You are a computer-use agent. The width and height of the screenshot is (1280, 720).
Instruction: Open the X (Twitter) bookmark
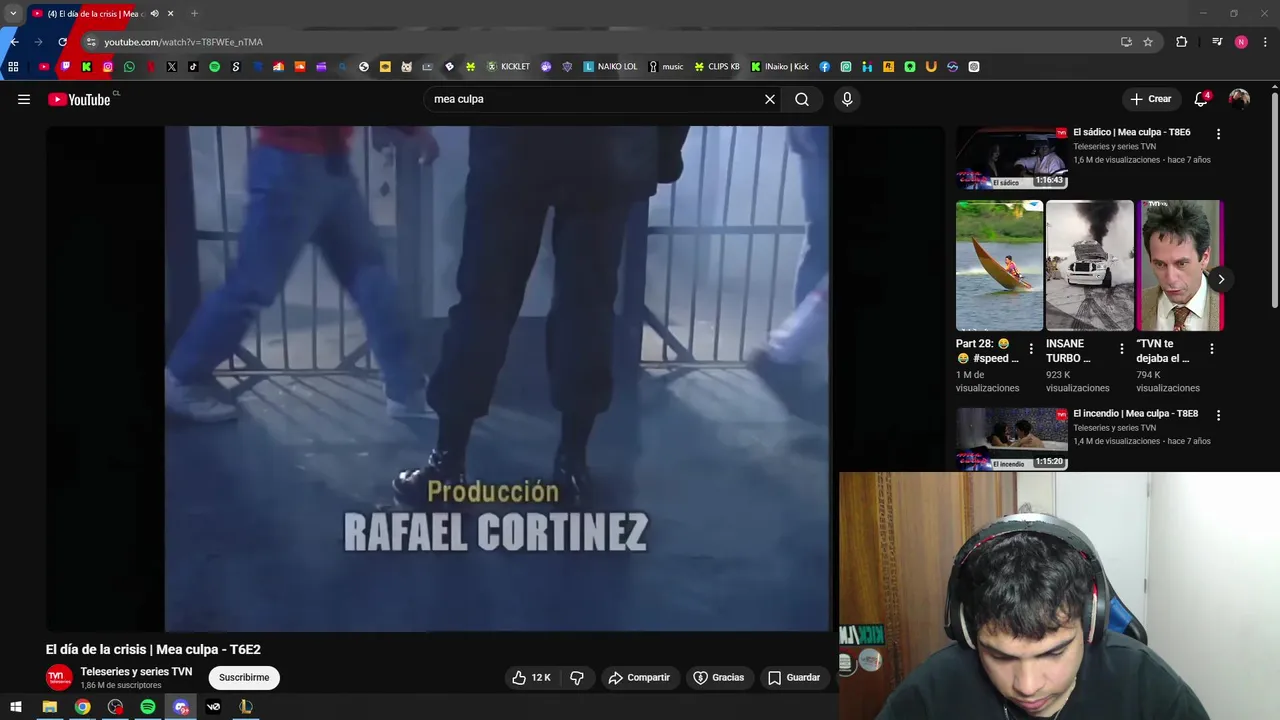172,67
